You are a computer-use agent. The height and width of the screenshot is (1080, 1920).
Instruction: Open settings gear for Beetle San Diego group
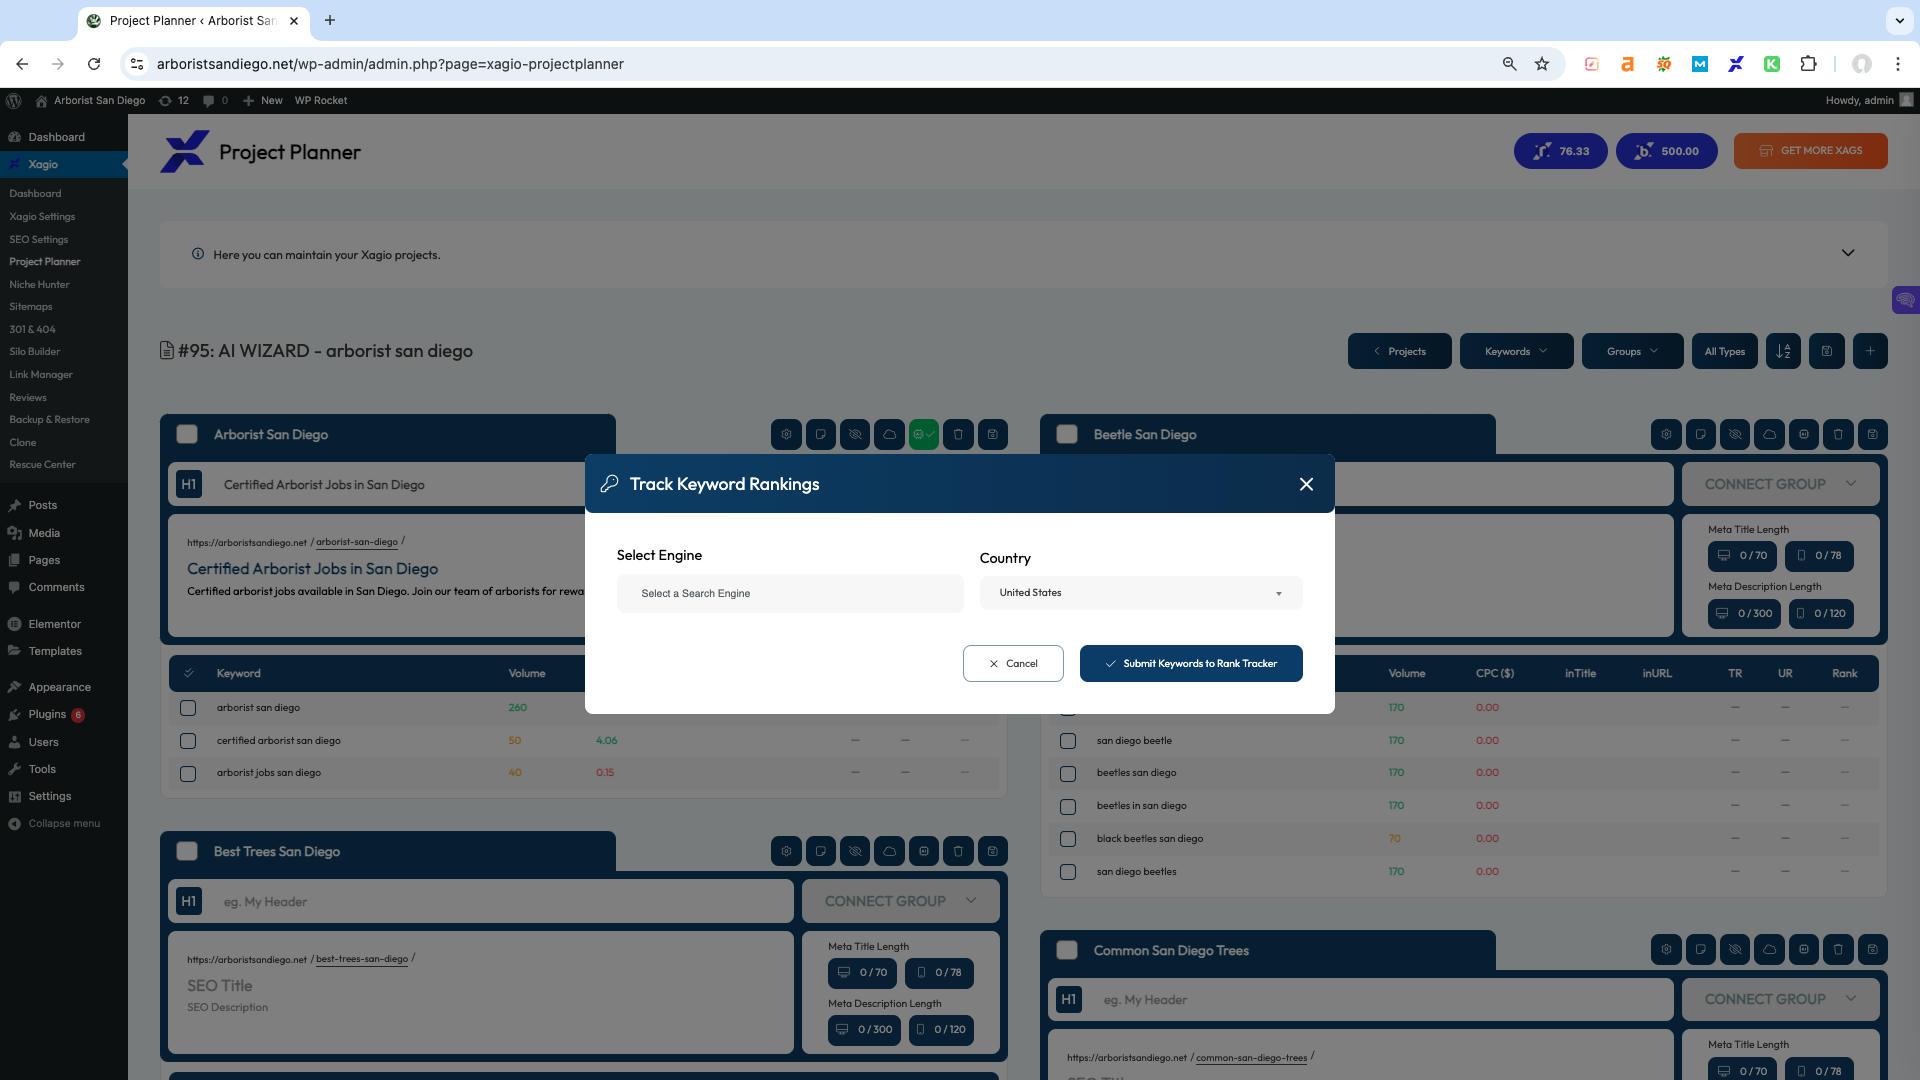pyautogui.click(x=1666, y=434)
